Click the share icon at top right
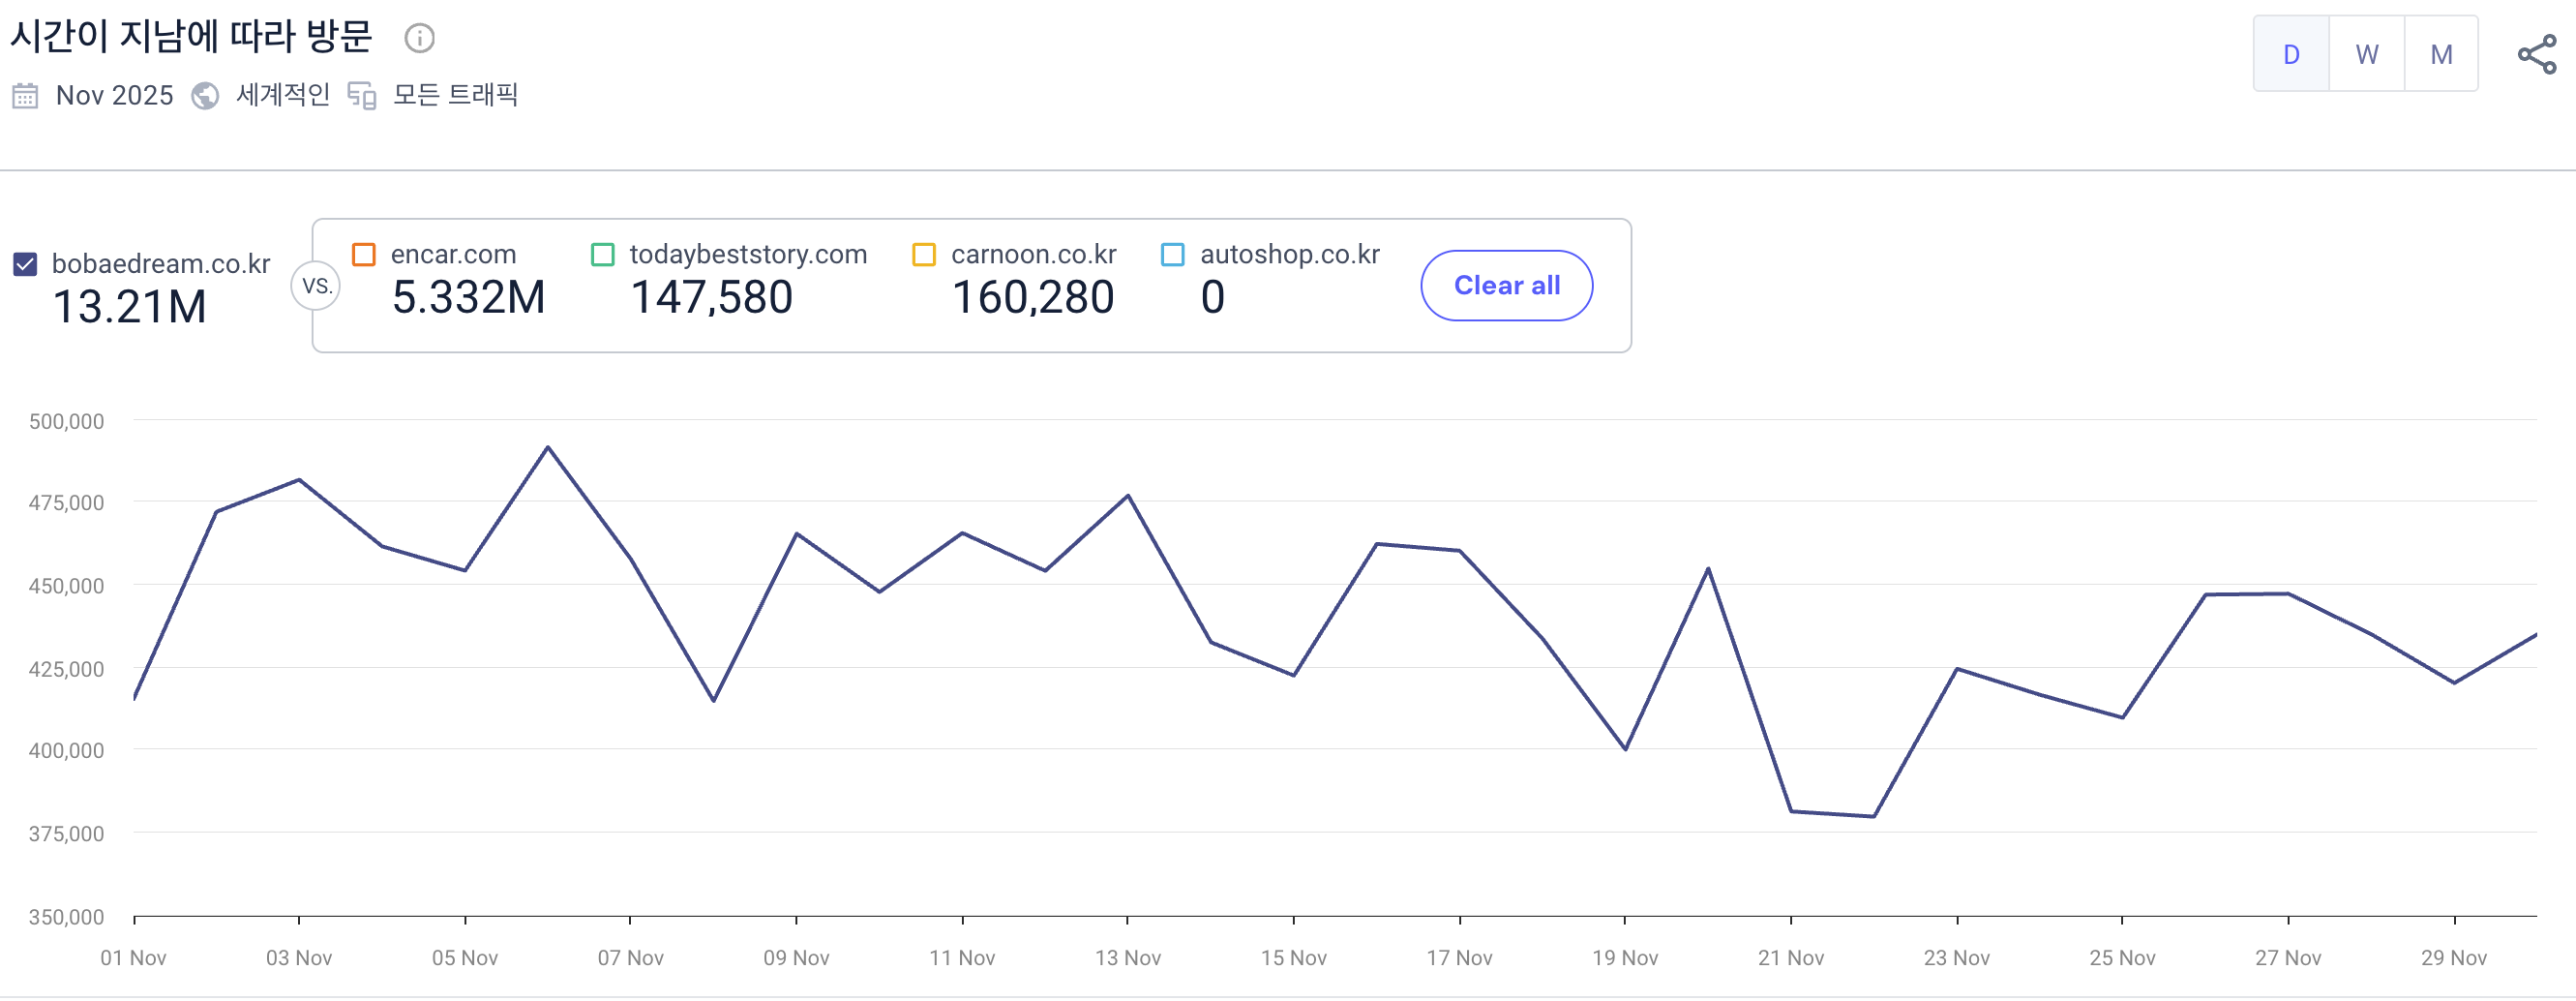Screen dimensions: 2576x1001 click(x=2536, y=54)
